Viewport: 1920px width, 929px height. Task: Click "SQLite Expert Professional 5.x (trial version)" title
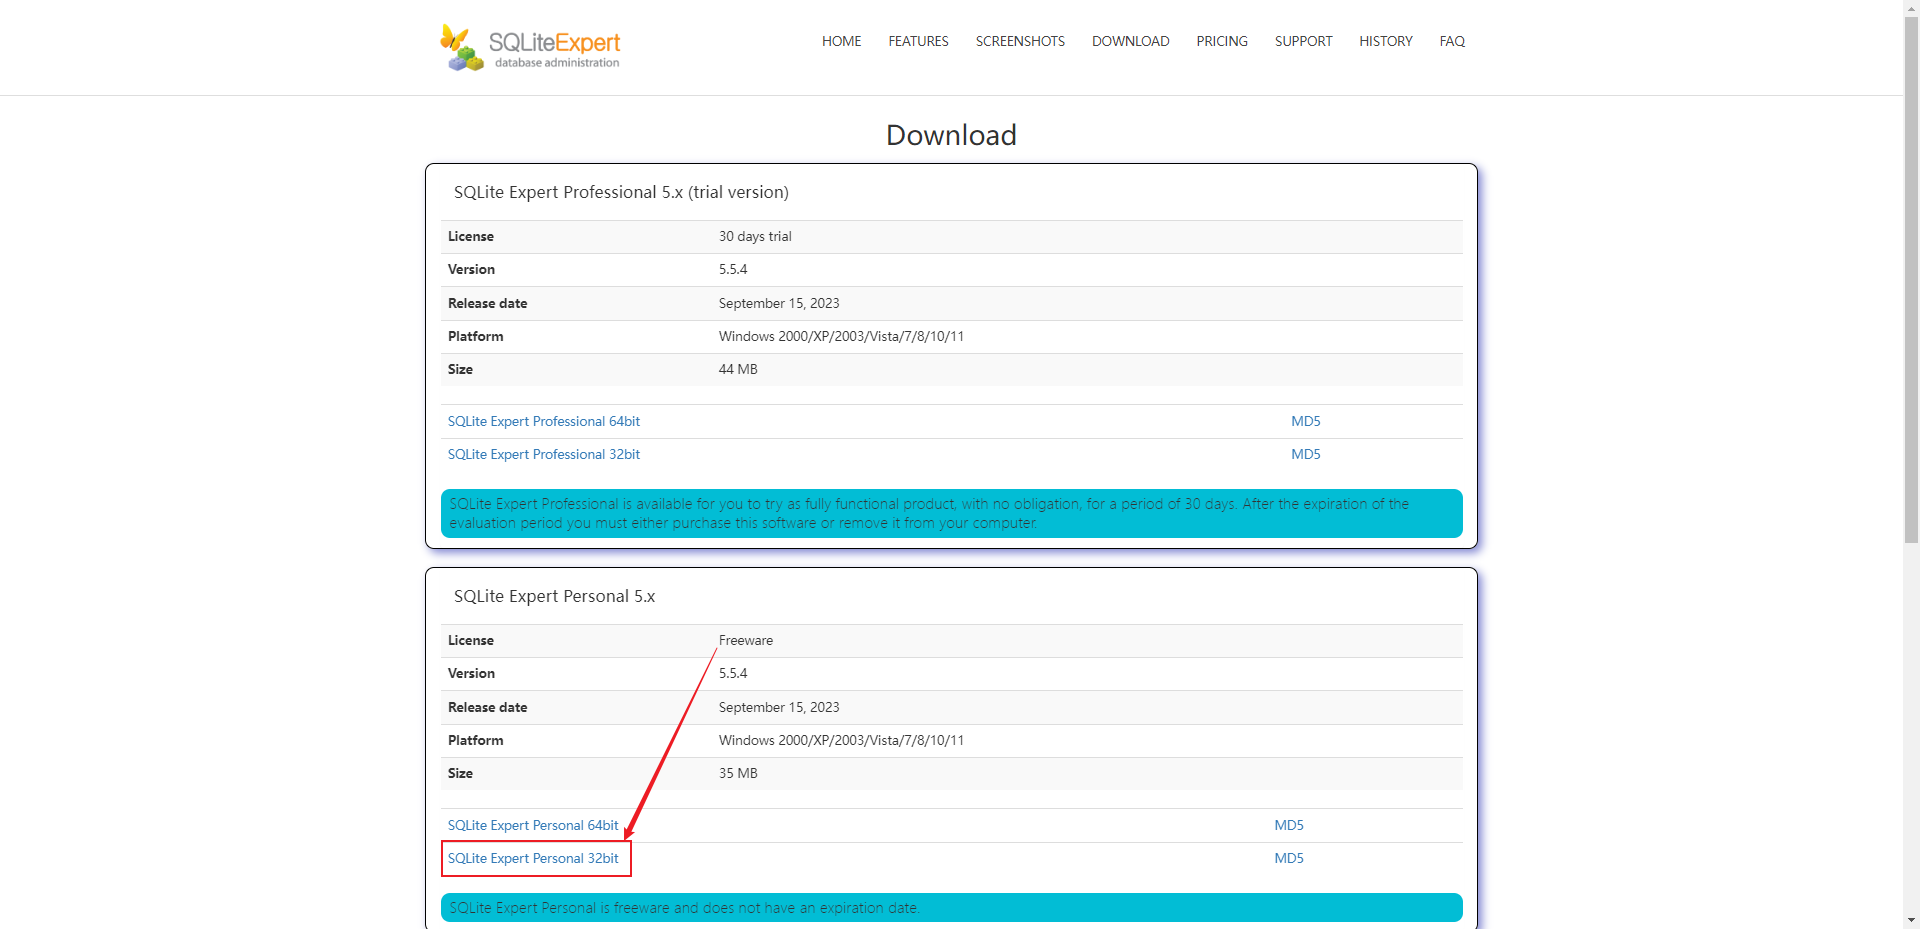point(621,192)
